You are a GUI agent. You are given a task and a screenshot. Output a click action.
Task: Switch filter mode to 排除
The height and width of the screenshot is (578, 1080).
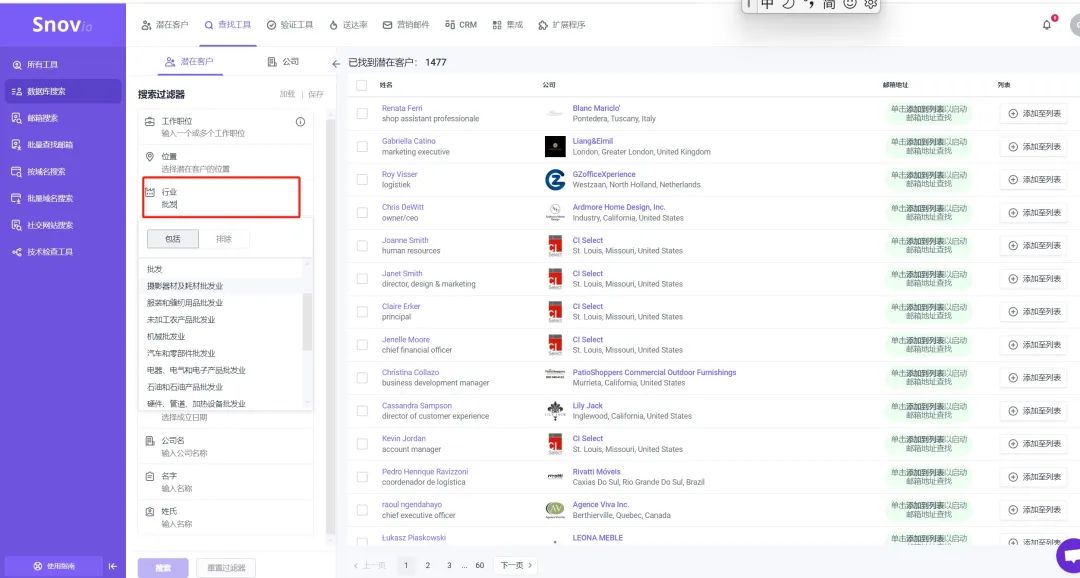point(222,239)
